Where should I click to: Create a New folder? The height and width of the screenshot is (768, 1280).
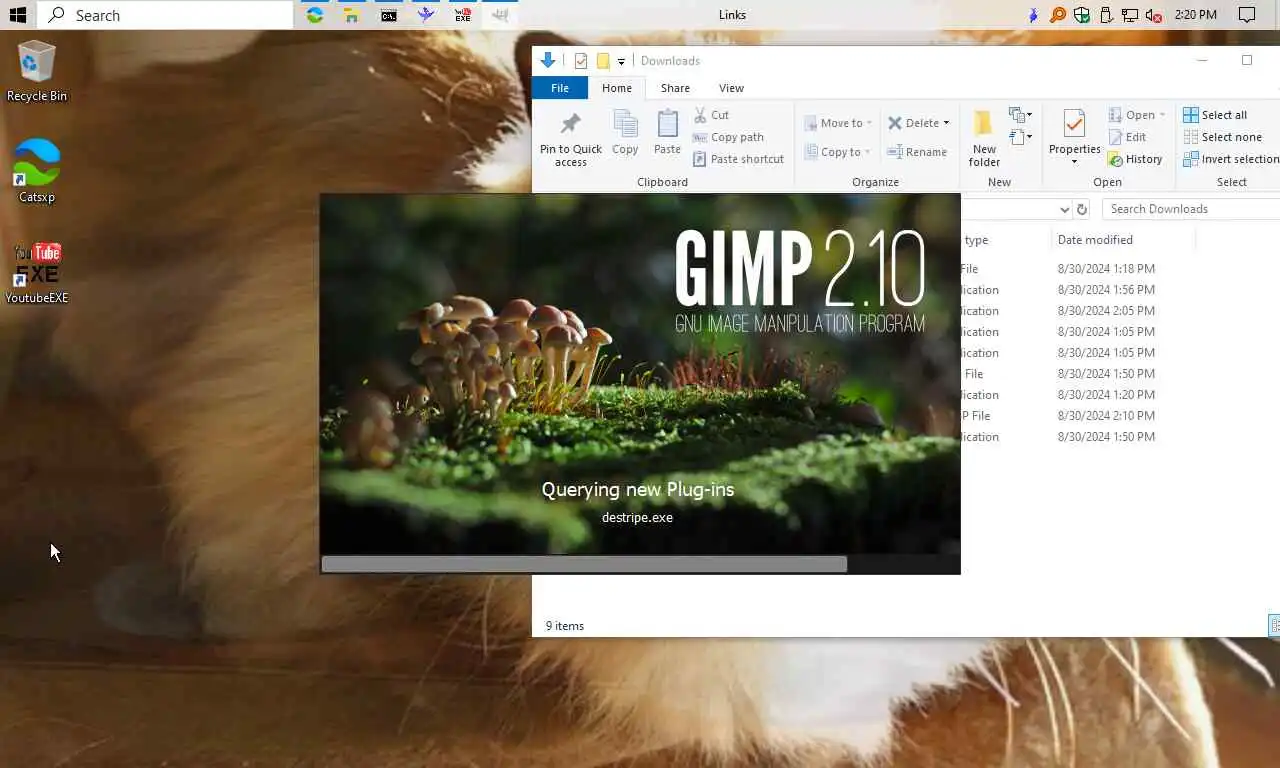984,139
